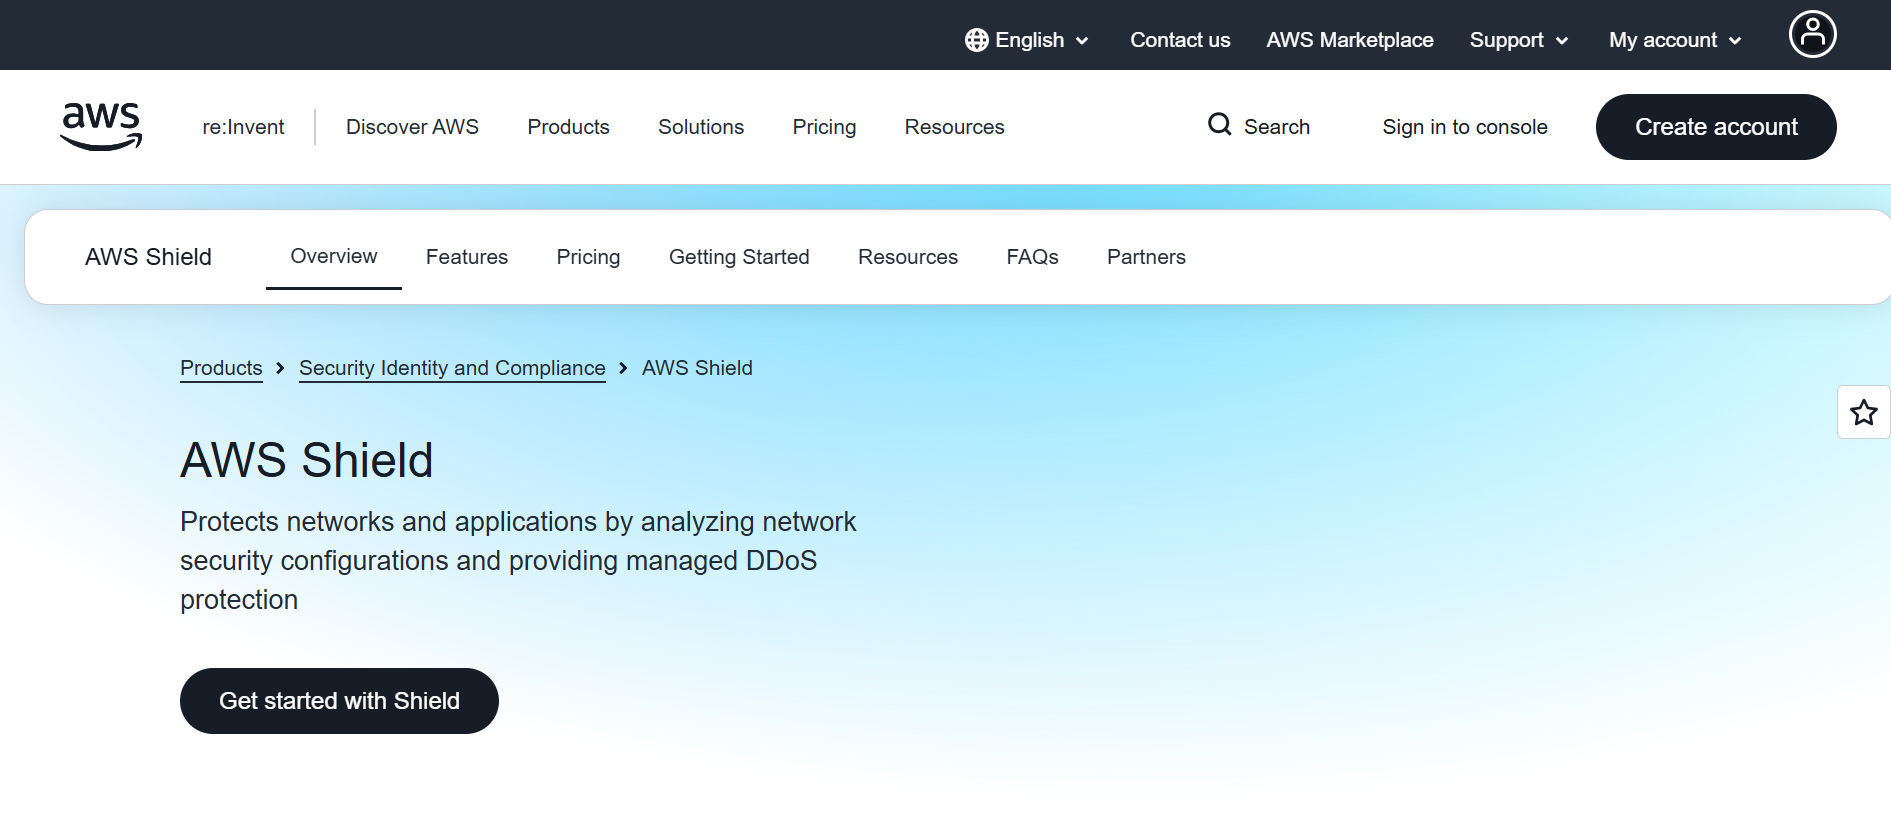Open the Resources tab in Shield navigation
The image size is (1891, 820).
908,257
